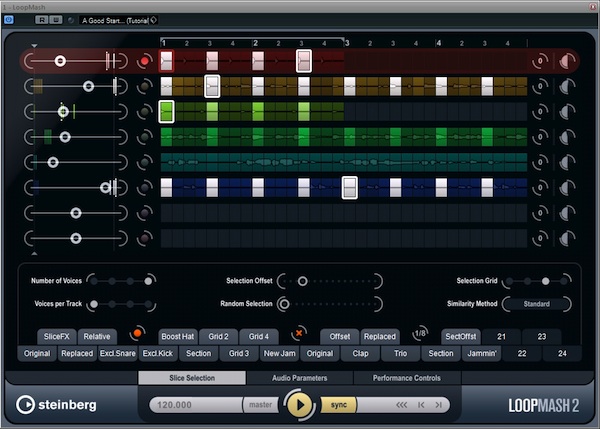Click the SliceFX scene pad
Image resolution: width=600 pixels, height=429 pixels.
point(57,336)
